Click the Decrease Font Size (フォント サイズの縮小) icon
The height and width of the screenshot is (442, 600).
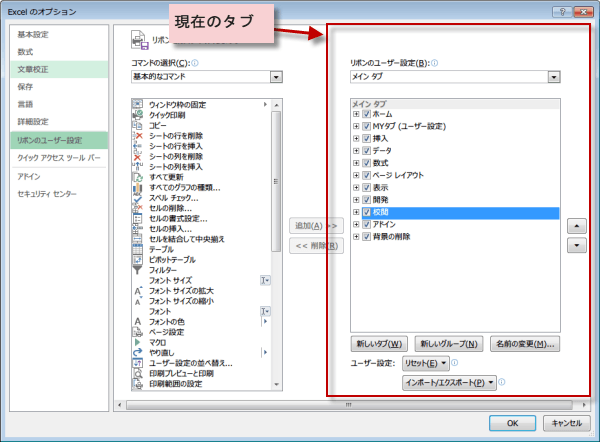tap(137, 300)
